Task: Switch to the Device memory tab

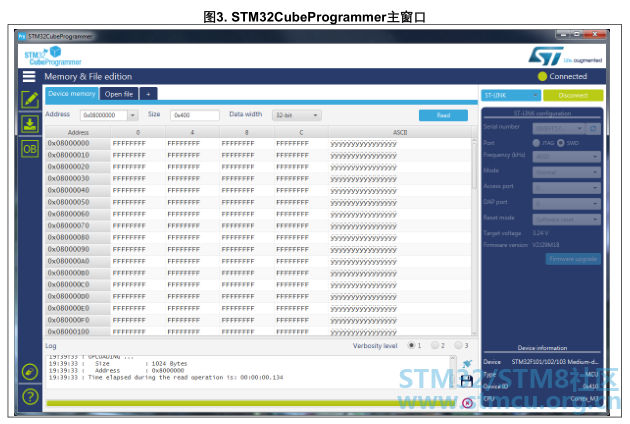Action: (72, 94)
